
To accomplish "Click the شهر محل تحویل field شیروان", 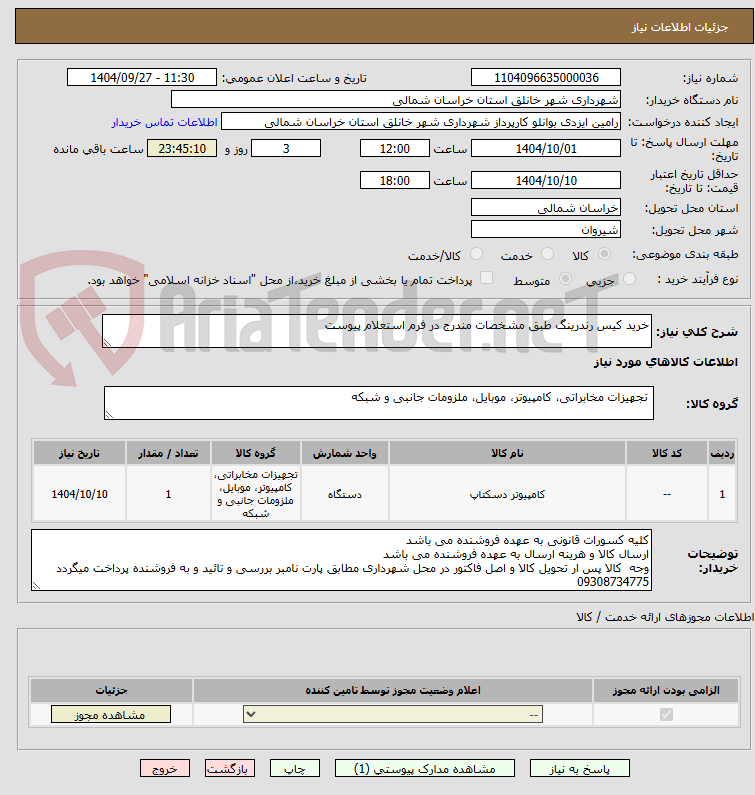I will [x=546, y=229].
